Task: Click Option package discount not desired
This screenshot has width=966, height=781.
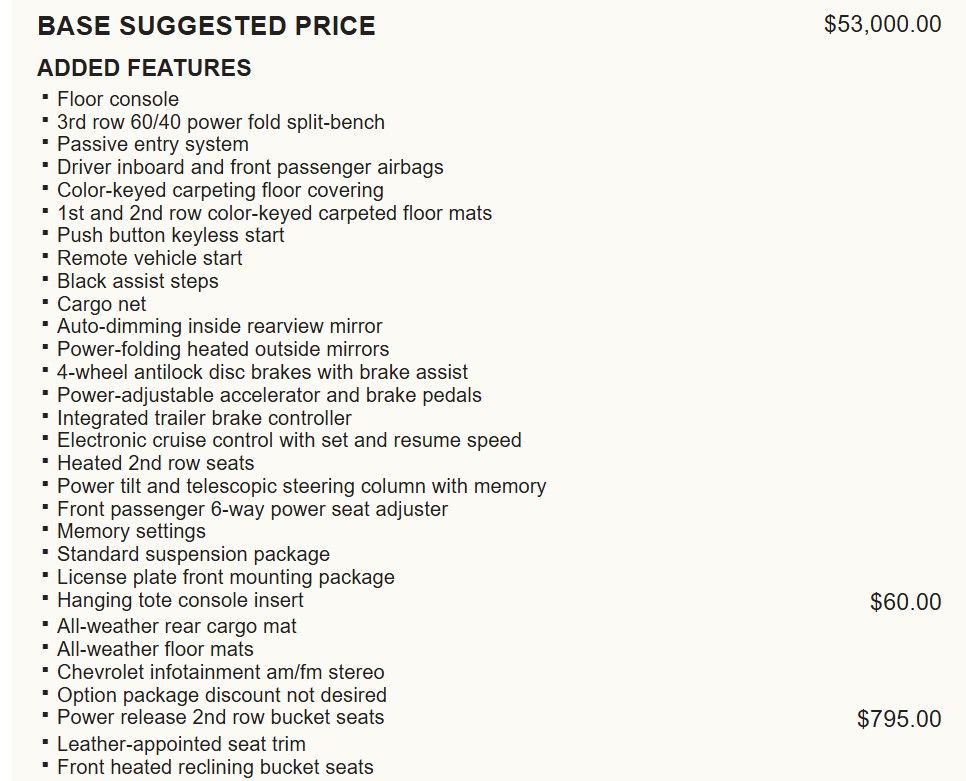Action: point(222,695)
